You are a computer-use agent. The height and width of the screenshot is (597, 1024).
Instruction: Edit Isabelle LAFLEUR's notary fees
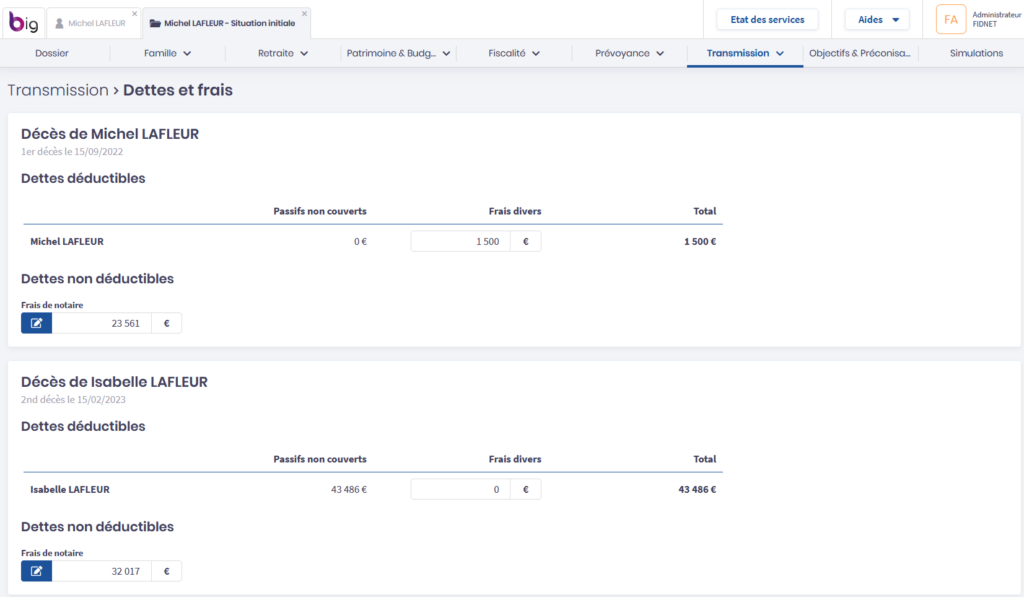(37, 571)
